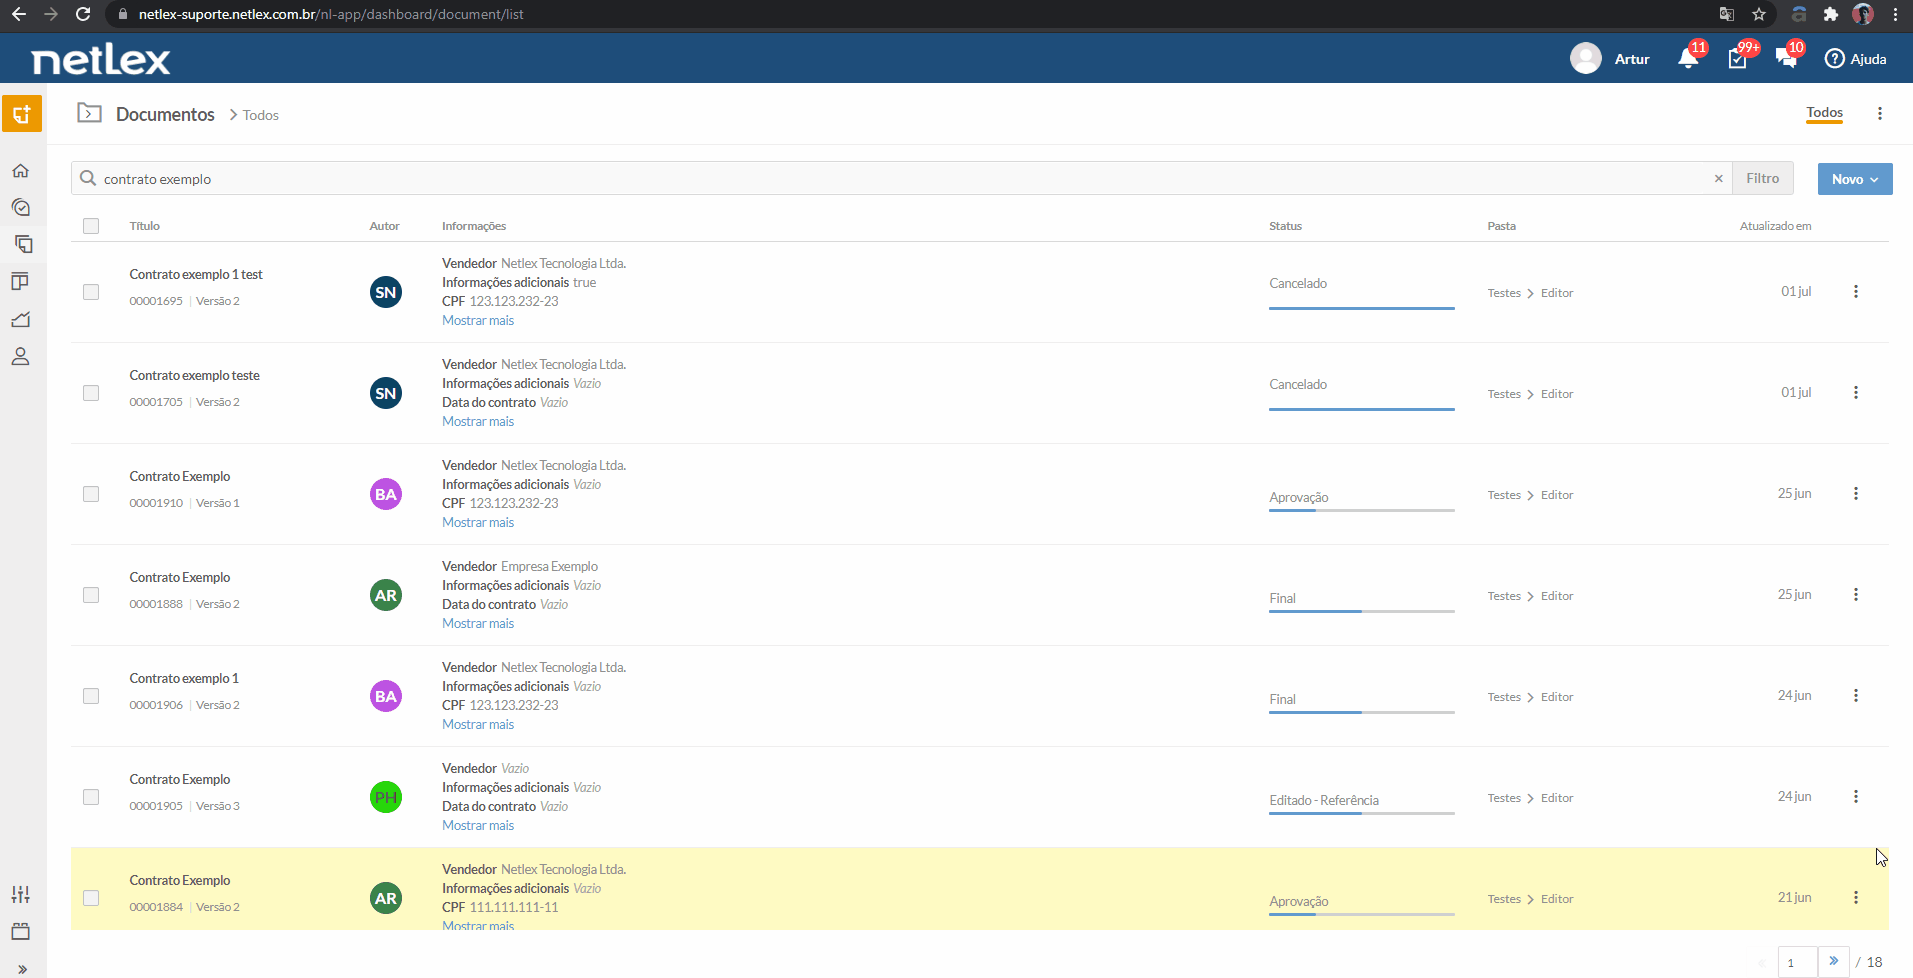Open tasks icon with 99+ badge
The height and width of the screenshot is (978, 1913).
point(1738,58)
